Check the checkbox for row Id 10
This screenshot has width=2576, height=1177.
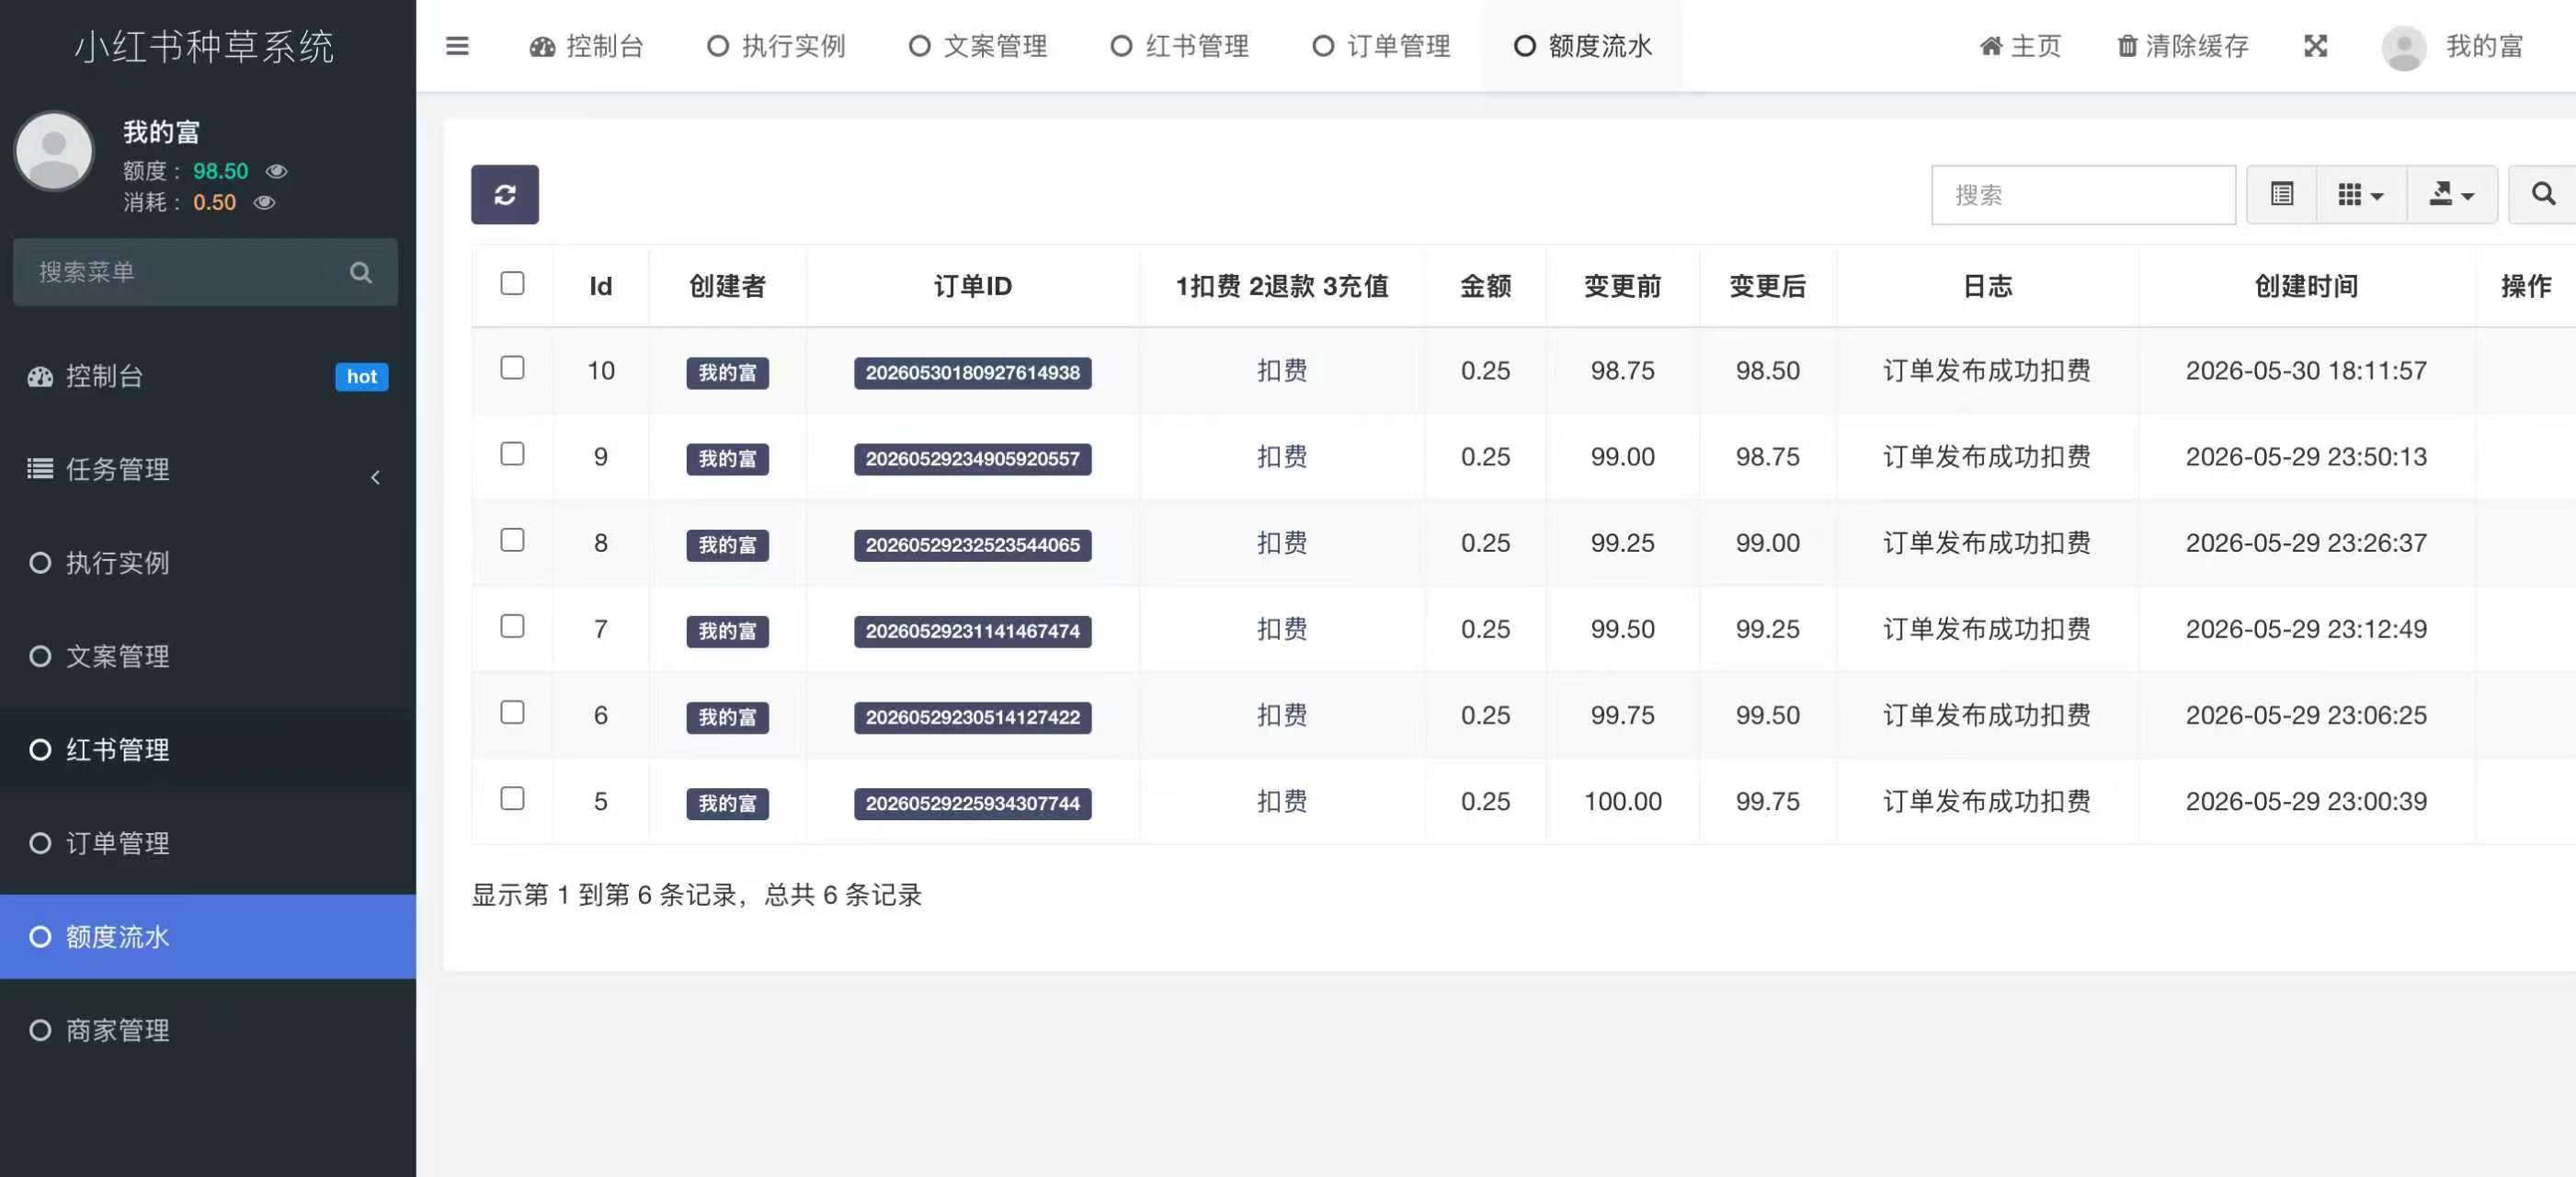click(x=512, y=368)
